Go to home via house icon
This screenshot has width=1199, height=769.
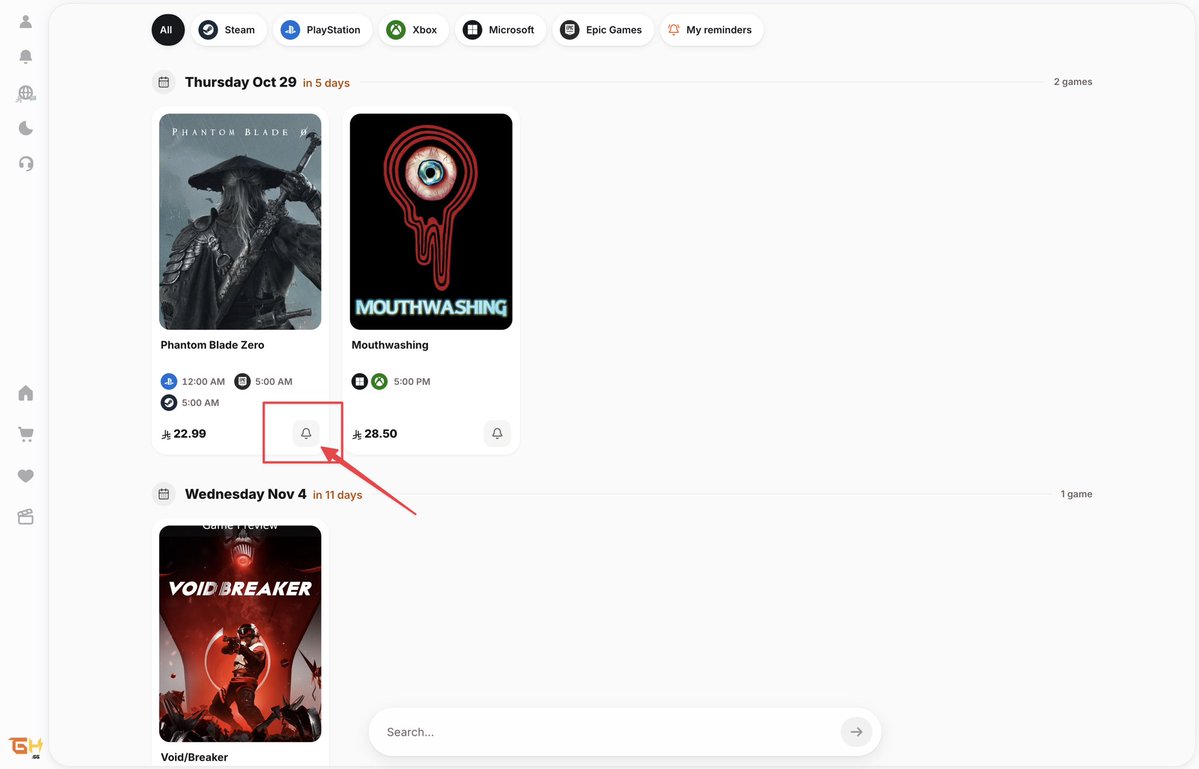click(x=25, y=393)
